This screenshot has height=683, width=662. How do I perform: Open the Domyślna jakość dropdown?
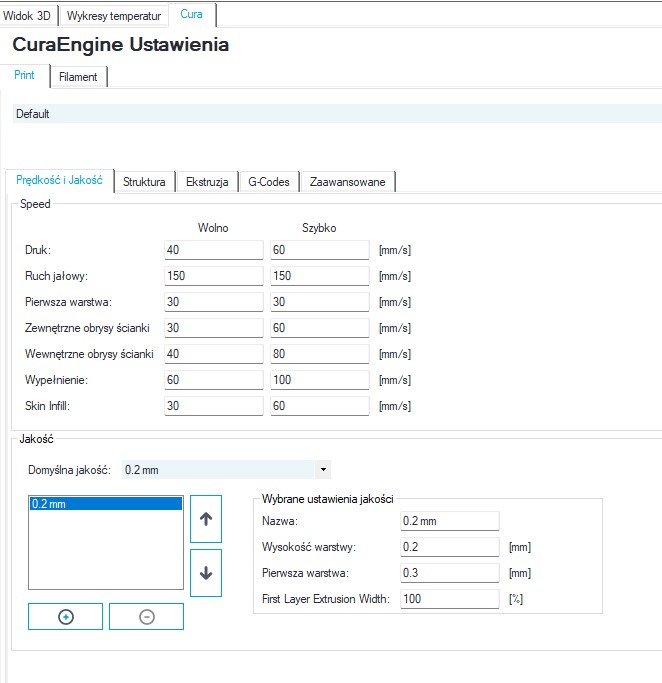(226, 470)
